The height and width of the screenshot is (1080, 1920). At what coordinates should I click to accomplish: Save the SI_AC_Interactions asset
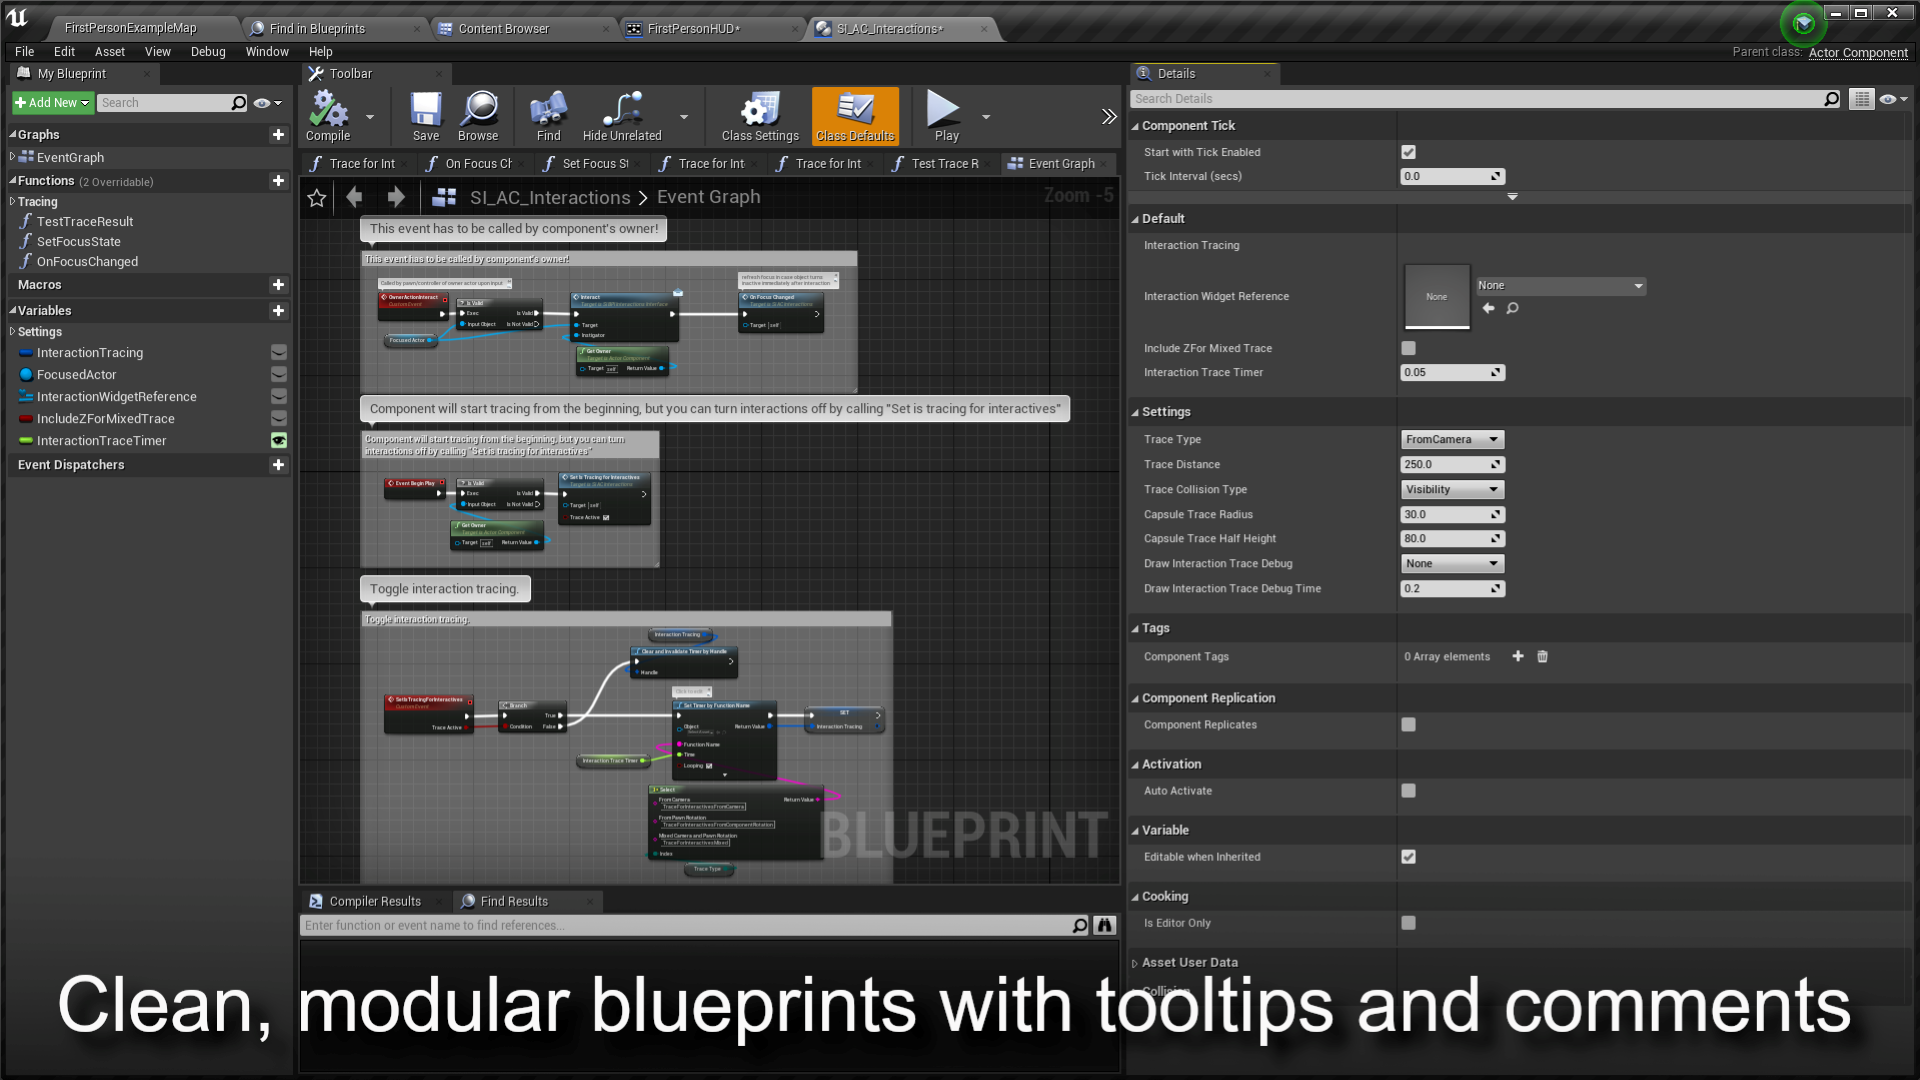[x=425, y=112]
